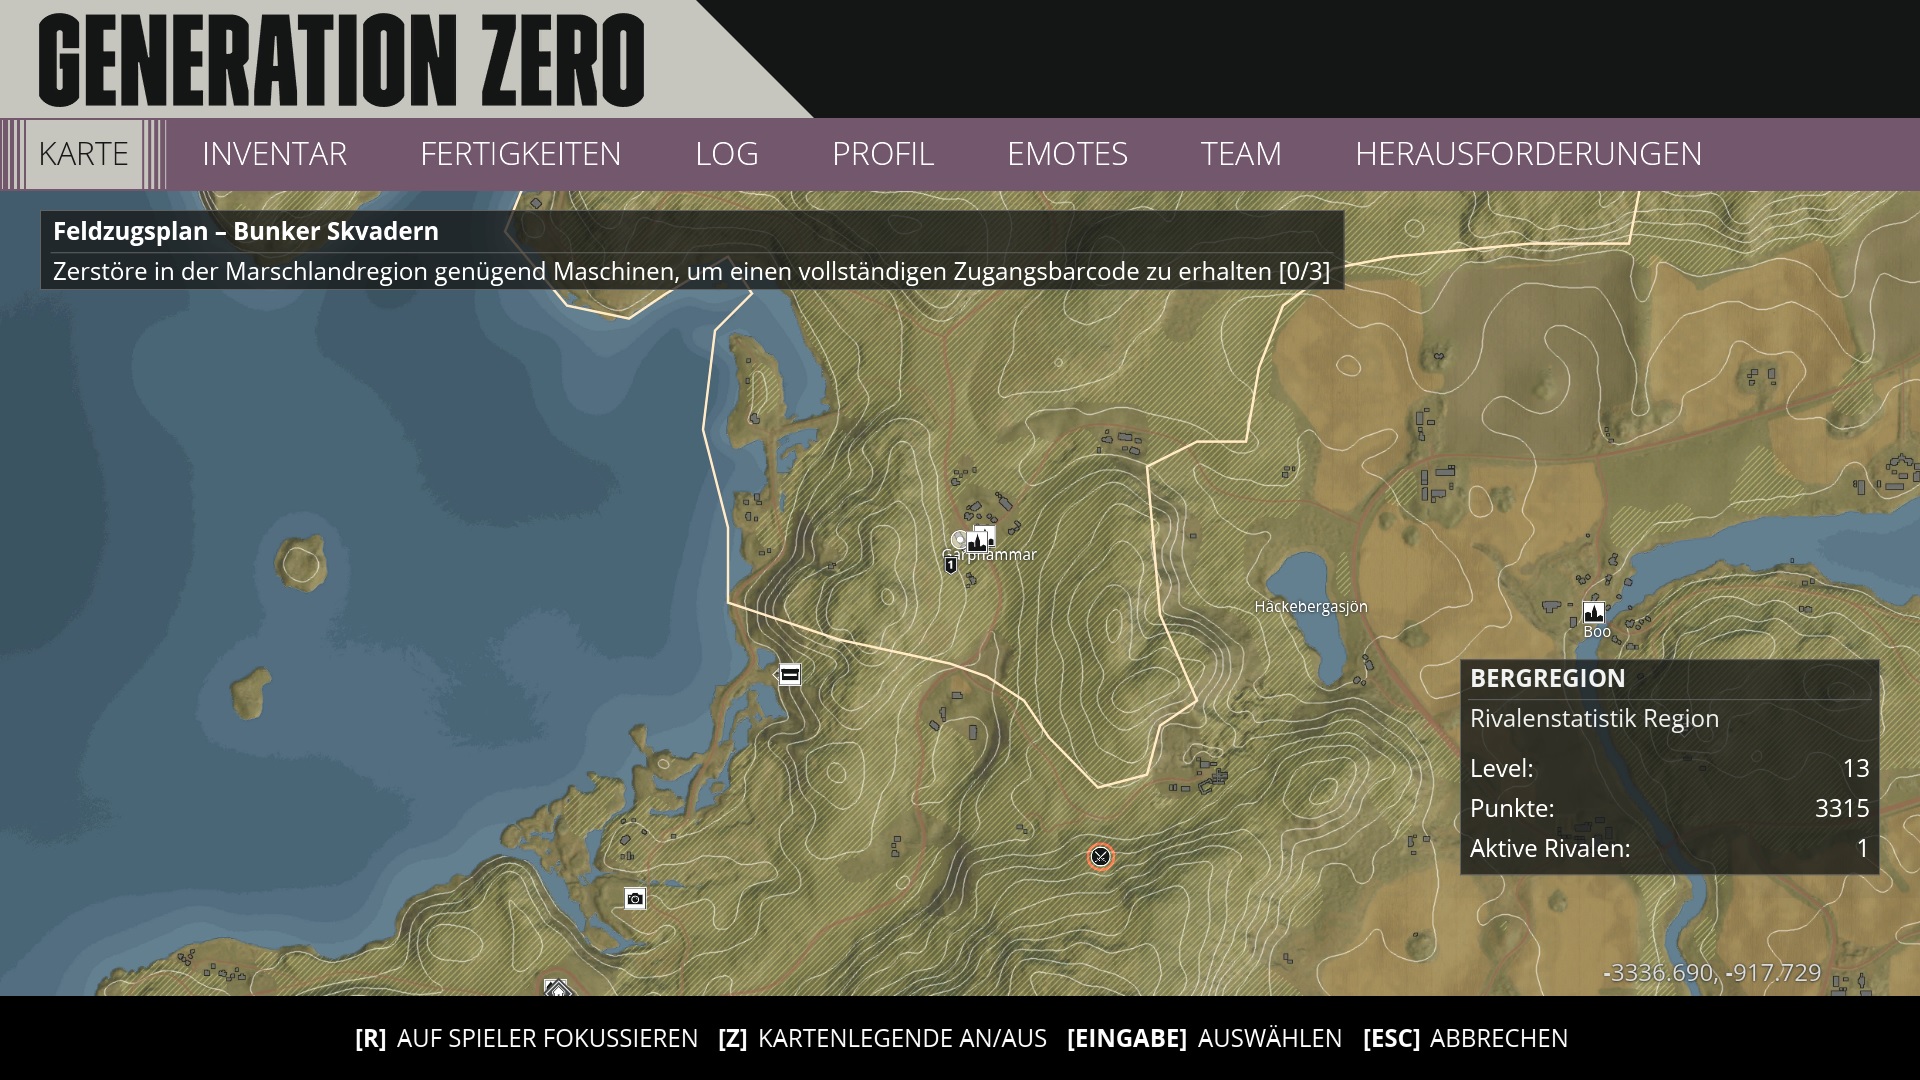
Task: Select the safehouse icon at map bottom
Action: (x=557, y=988)
